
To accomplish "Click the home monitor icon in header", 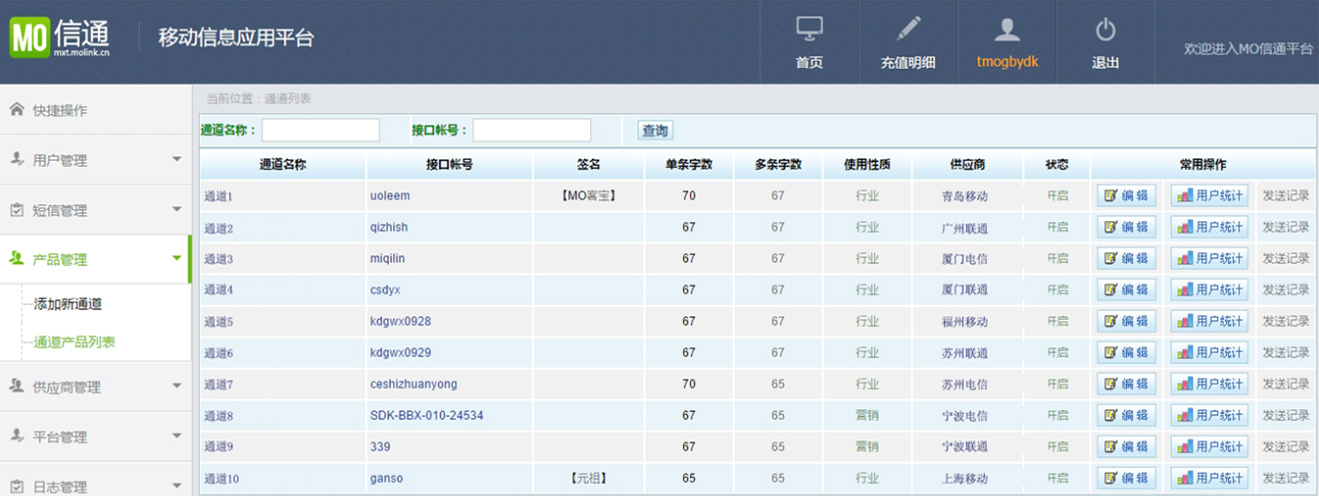I will pos(809,29).
